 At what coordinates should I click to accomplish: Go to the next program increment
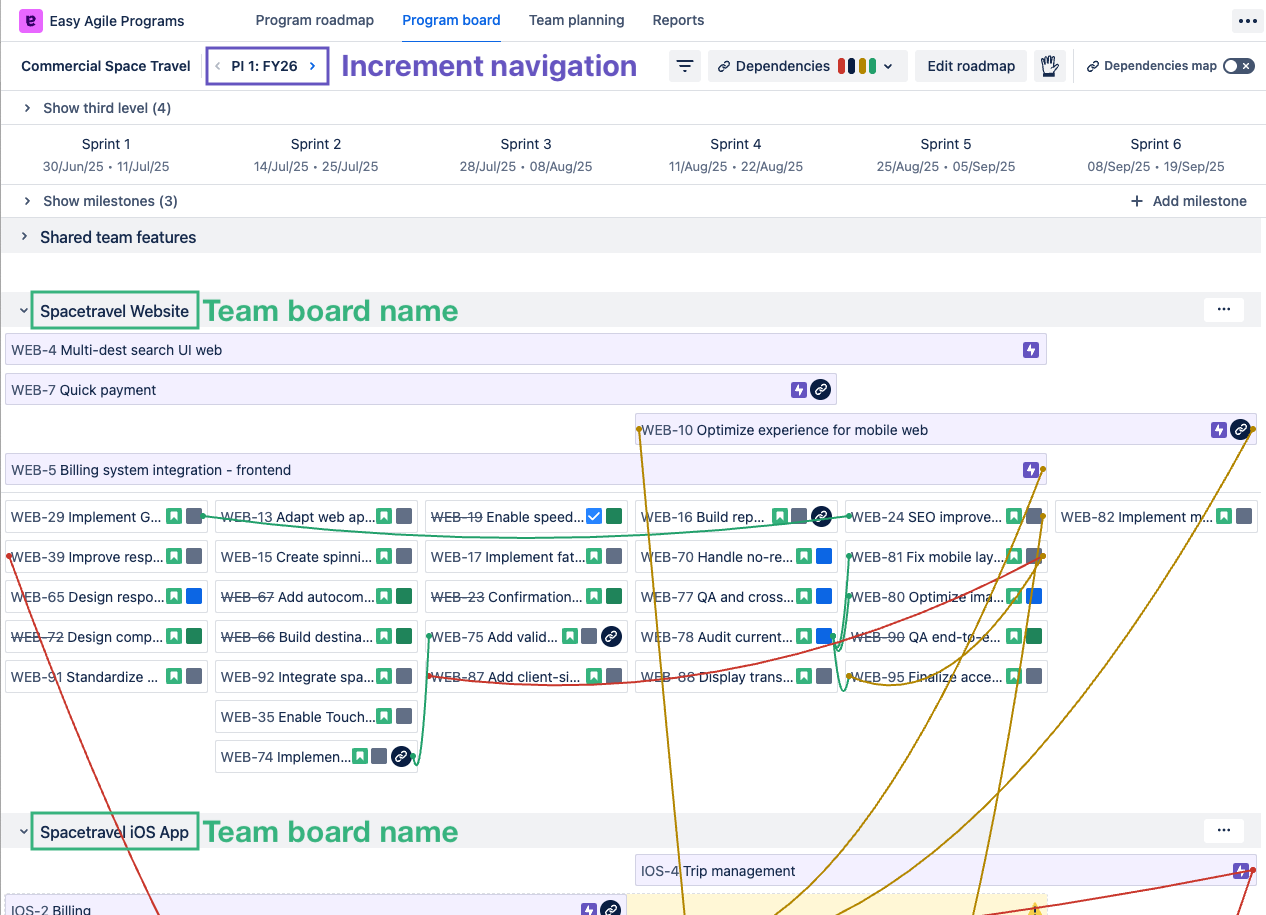313,66
